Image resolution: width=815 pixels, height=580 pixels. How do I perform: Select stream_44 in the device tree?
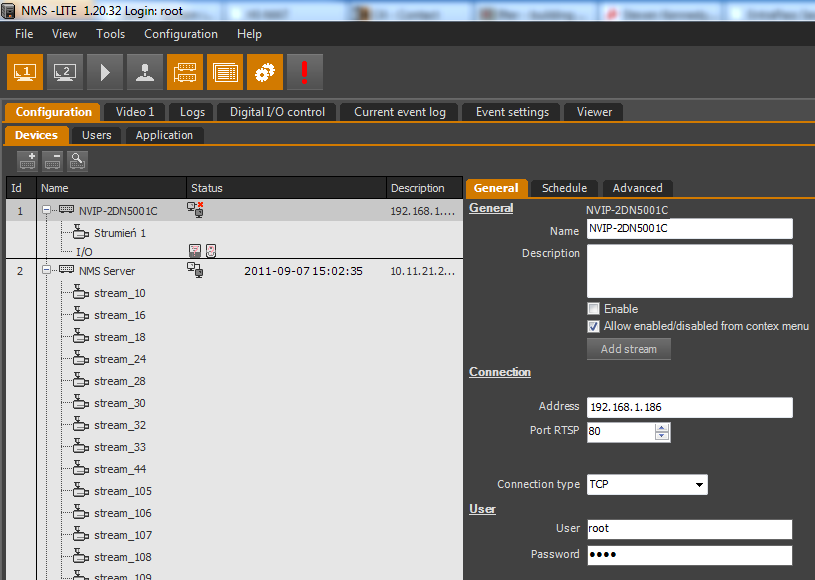pyautogui.click(x=120, y=469)
